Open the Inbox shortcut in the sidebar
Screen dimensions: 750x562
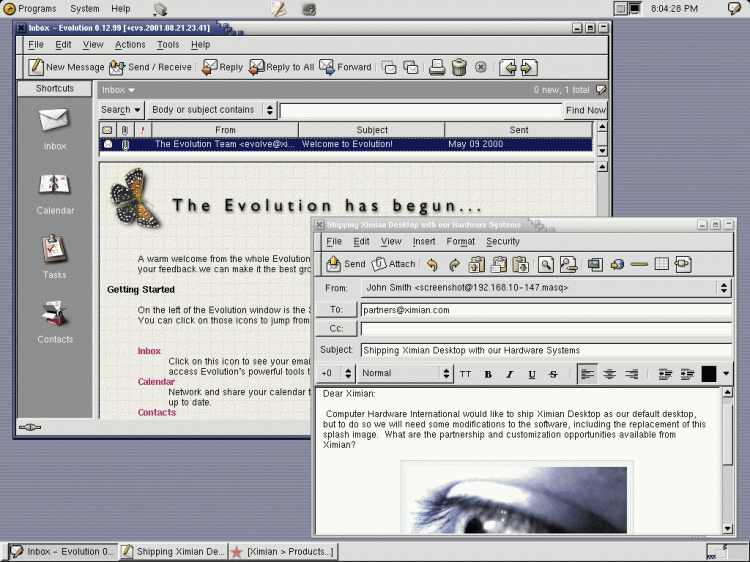coord(55,129)
